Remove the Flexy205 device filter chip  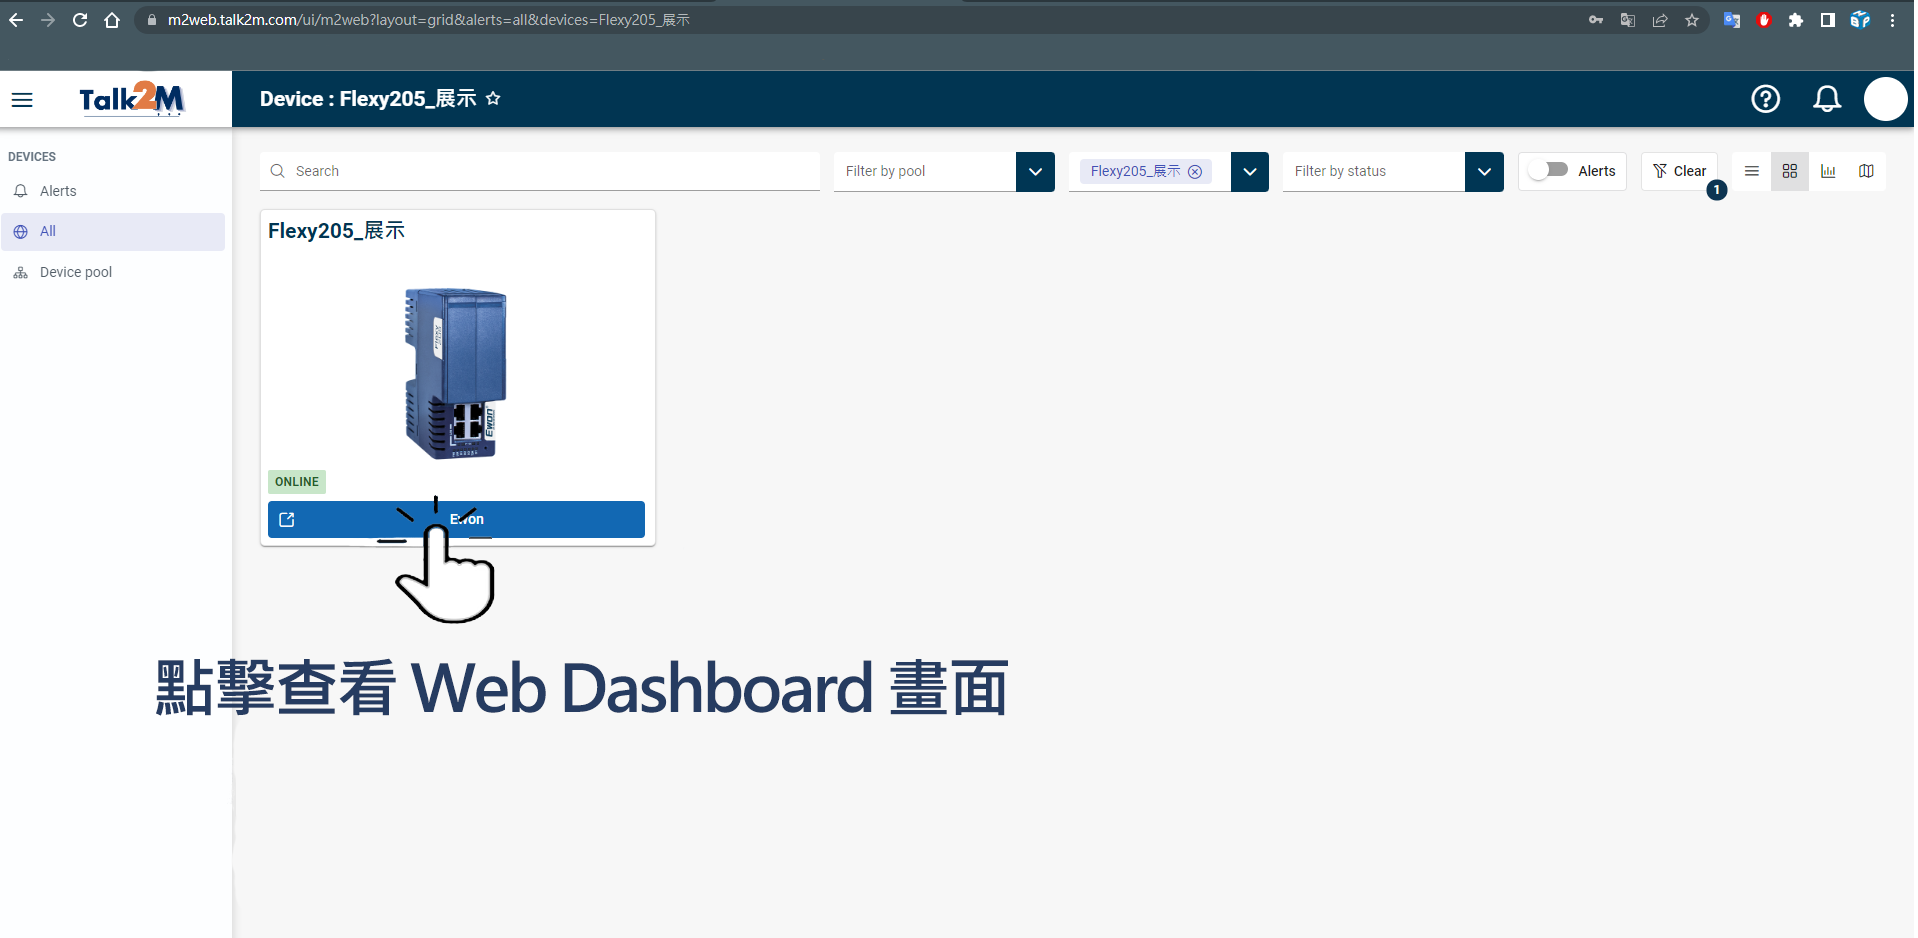(1195, 171)
